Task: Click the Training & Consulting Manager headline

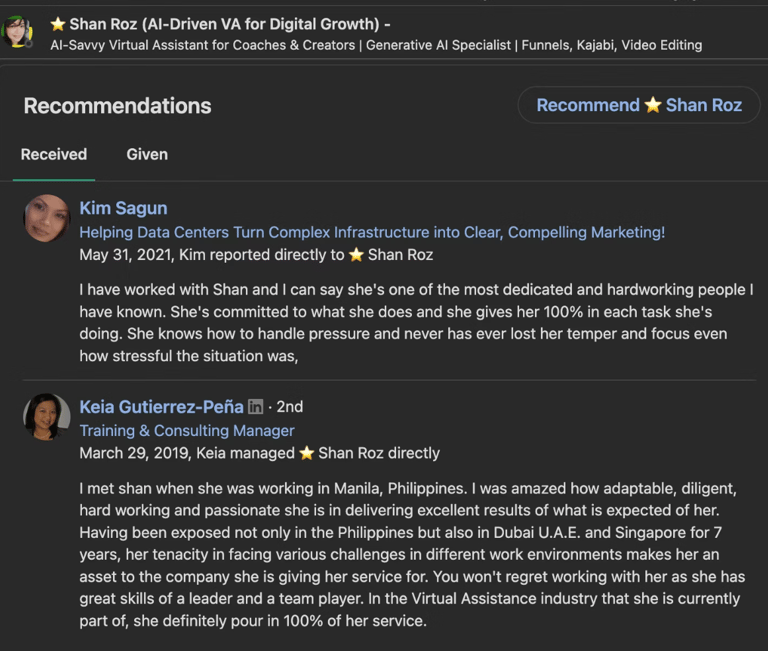Action: (187, 430)
